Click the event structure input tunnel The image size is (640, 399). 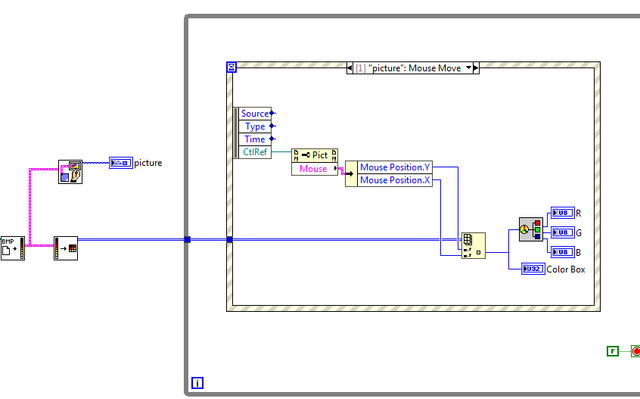[229, 239]
